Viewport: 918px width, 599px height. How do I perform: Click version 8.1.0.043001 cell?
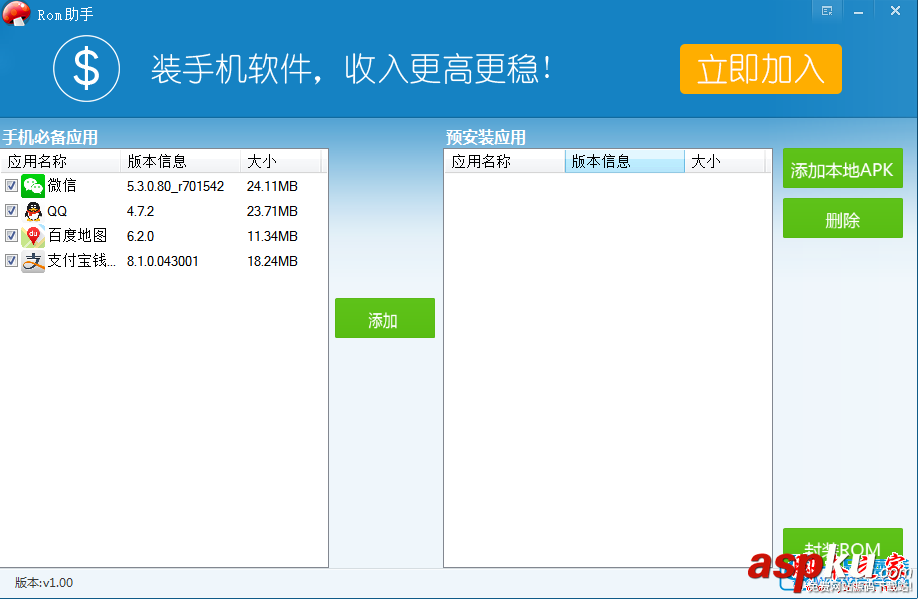pos(163,261)
